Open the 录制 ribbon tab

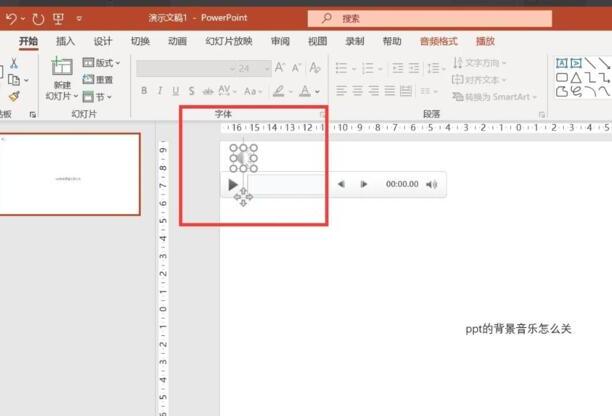(355, 41)
